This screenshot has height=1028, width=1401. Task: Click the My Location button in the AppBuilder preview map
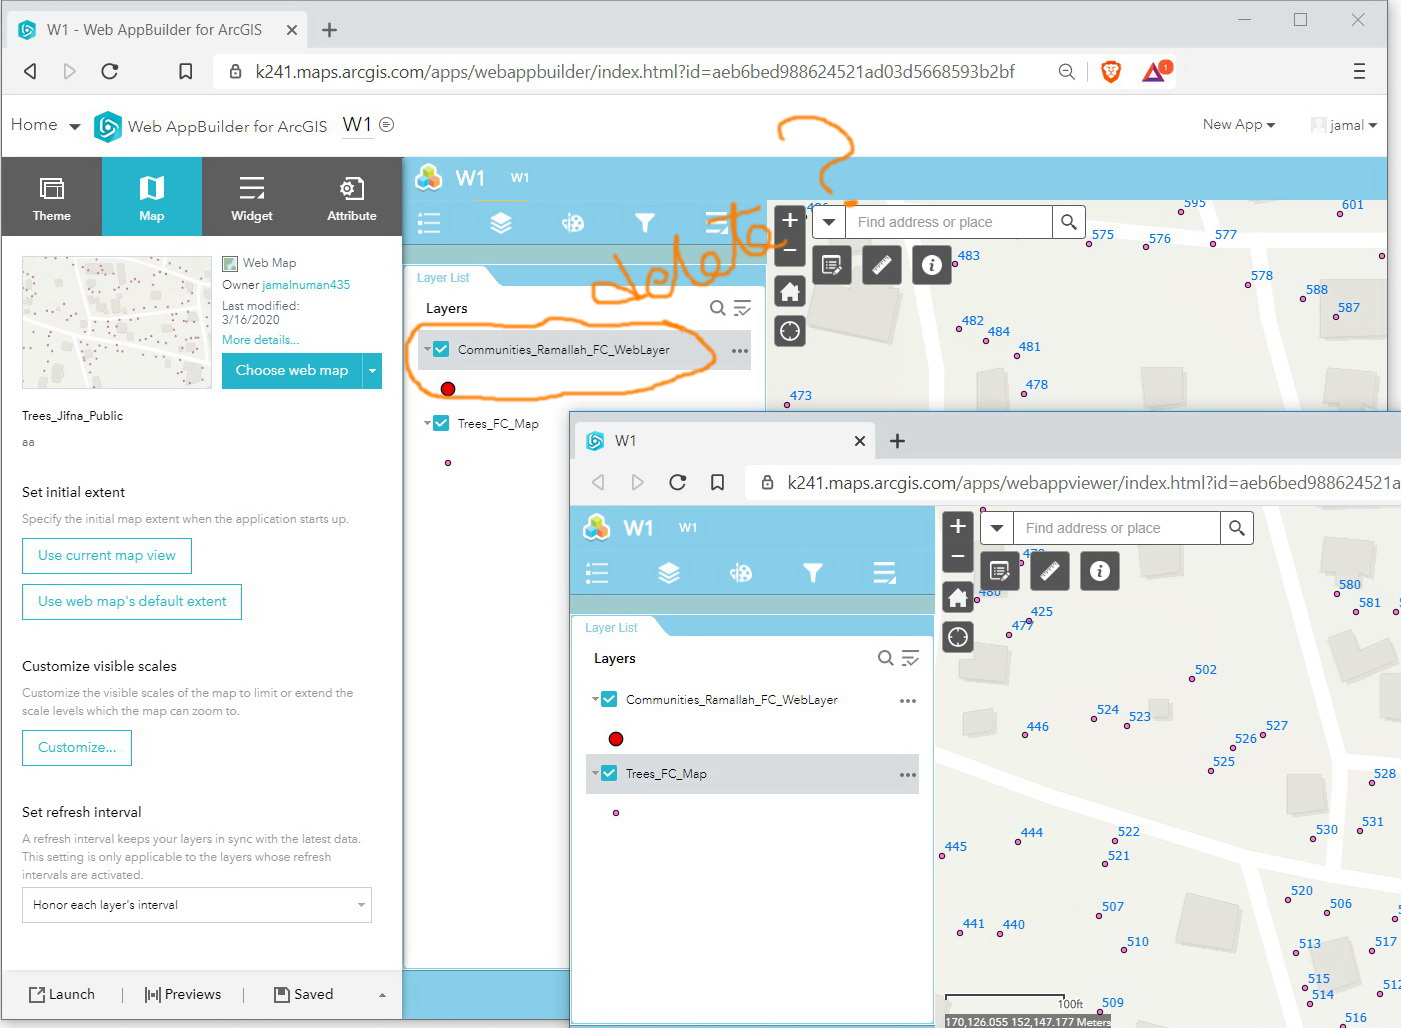(790, 331)
